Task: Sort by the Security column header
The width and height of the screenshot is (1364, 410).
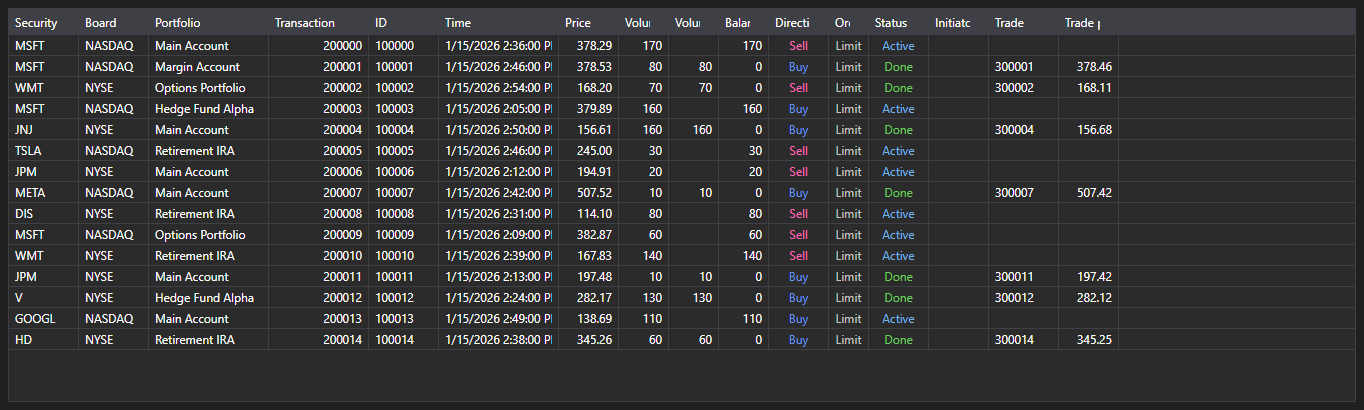Action: click(x=43, y=22)
